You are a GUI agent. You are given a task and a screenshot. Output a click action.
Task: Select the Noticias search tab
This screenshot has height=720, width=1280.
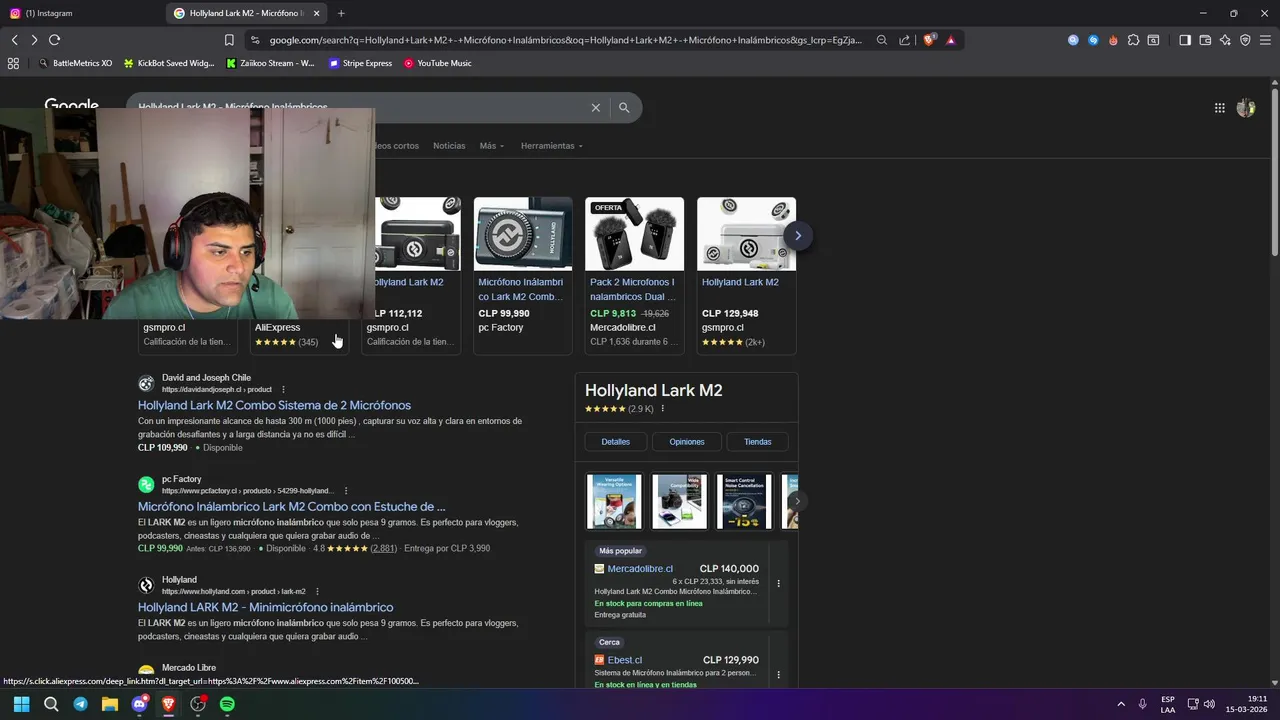click(x=449, y=146)
